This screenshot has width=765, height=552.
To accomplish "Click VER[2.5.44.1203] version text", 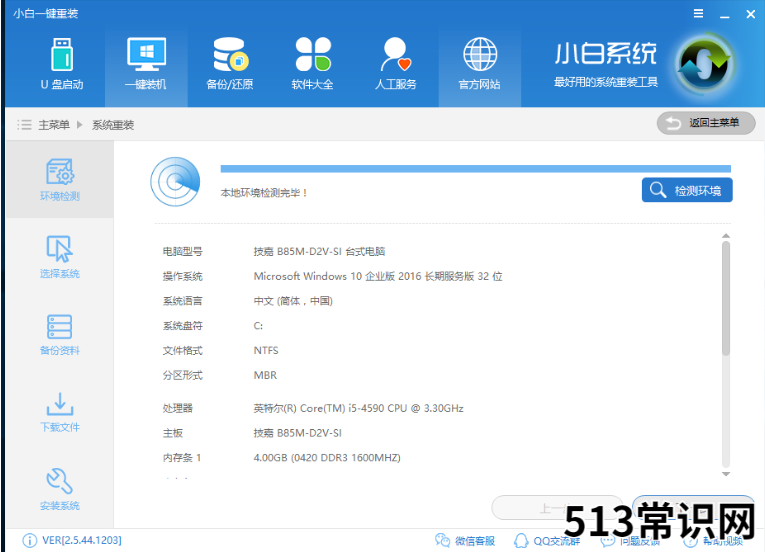I will pyautogui.click(x=82, y=540).
